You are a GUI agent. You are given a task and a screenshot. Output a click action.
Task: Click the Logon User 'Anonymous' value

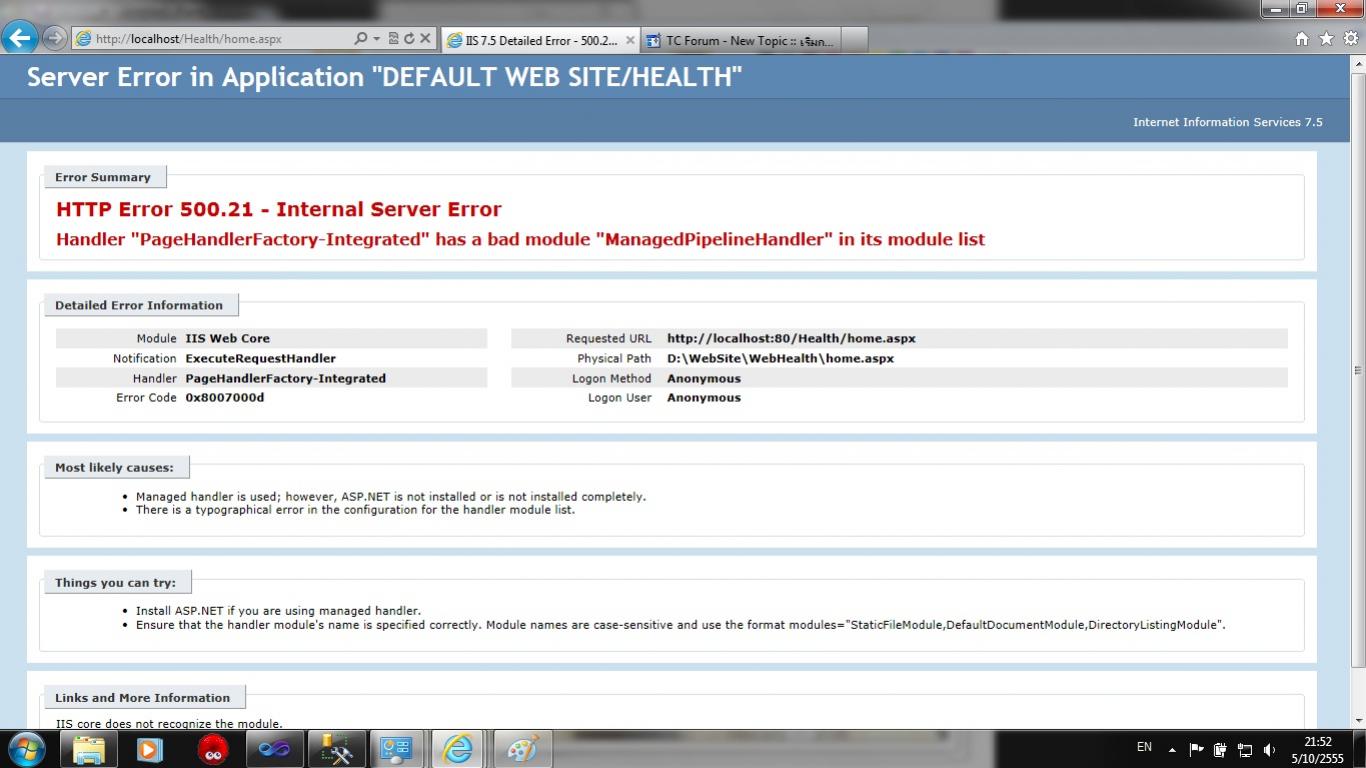pos(704,397)
